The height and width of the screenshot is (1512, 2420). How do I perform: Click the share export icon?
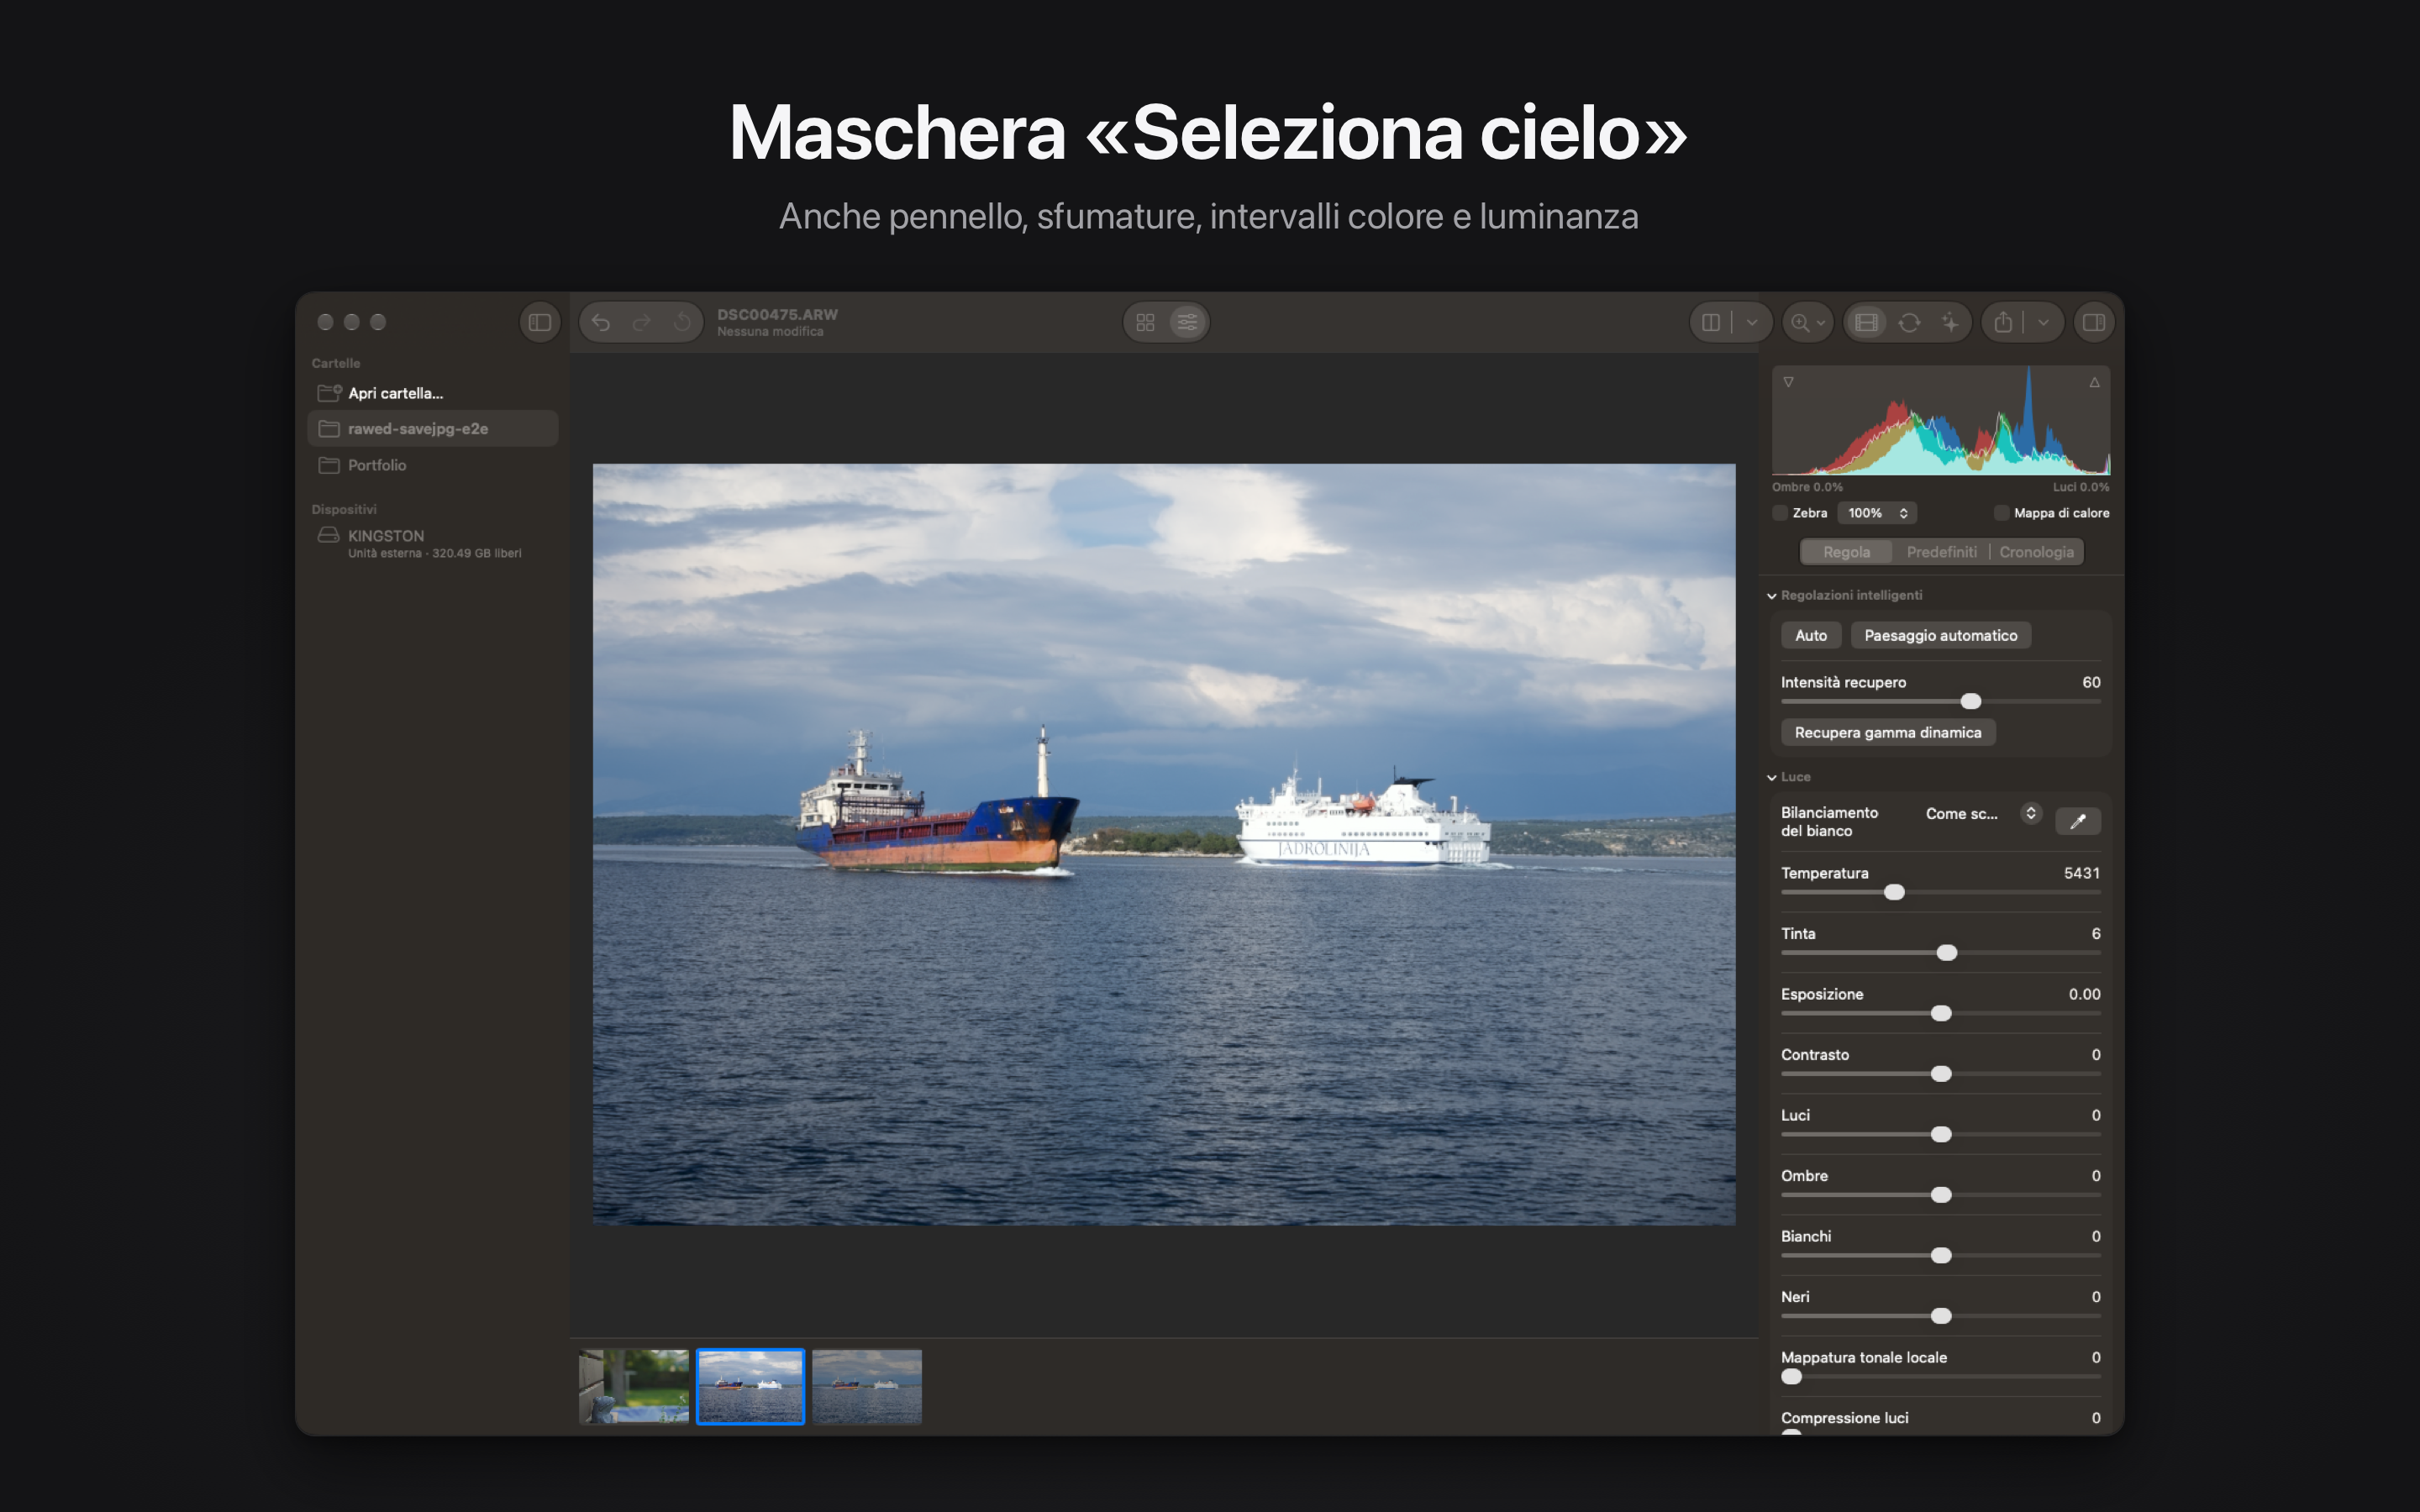tap(2003, 322)
